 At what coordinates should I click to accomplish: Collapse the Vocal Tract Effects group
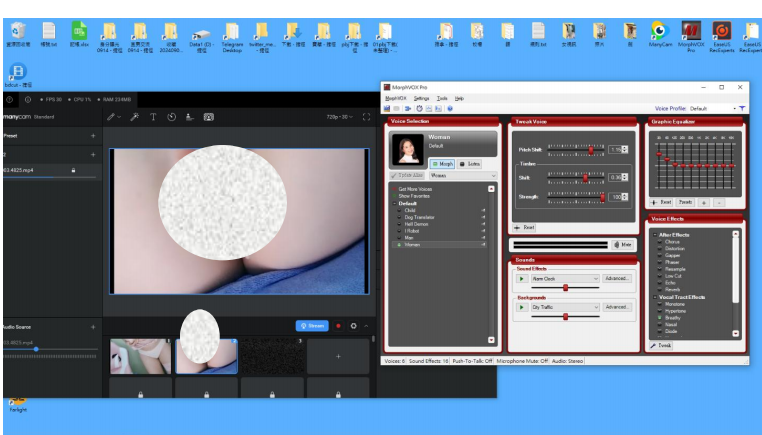pyautogui.click(x=655, y=297)
